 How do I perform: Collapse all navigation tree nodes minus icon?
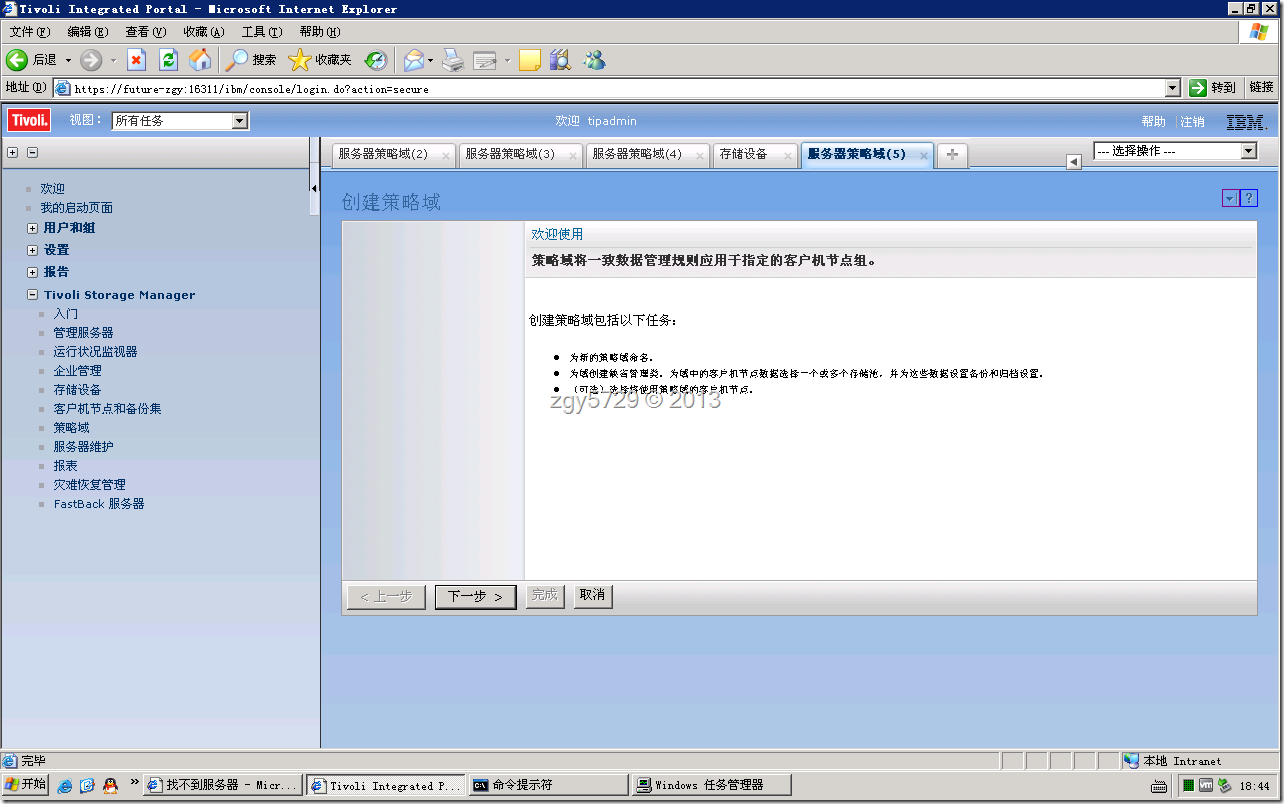coord(32,153)
